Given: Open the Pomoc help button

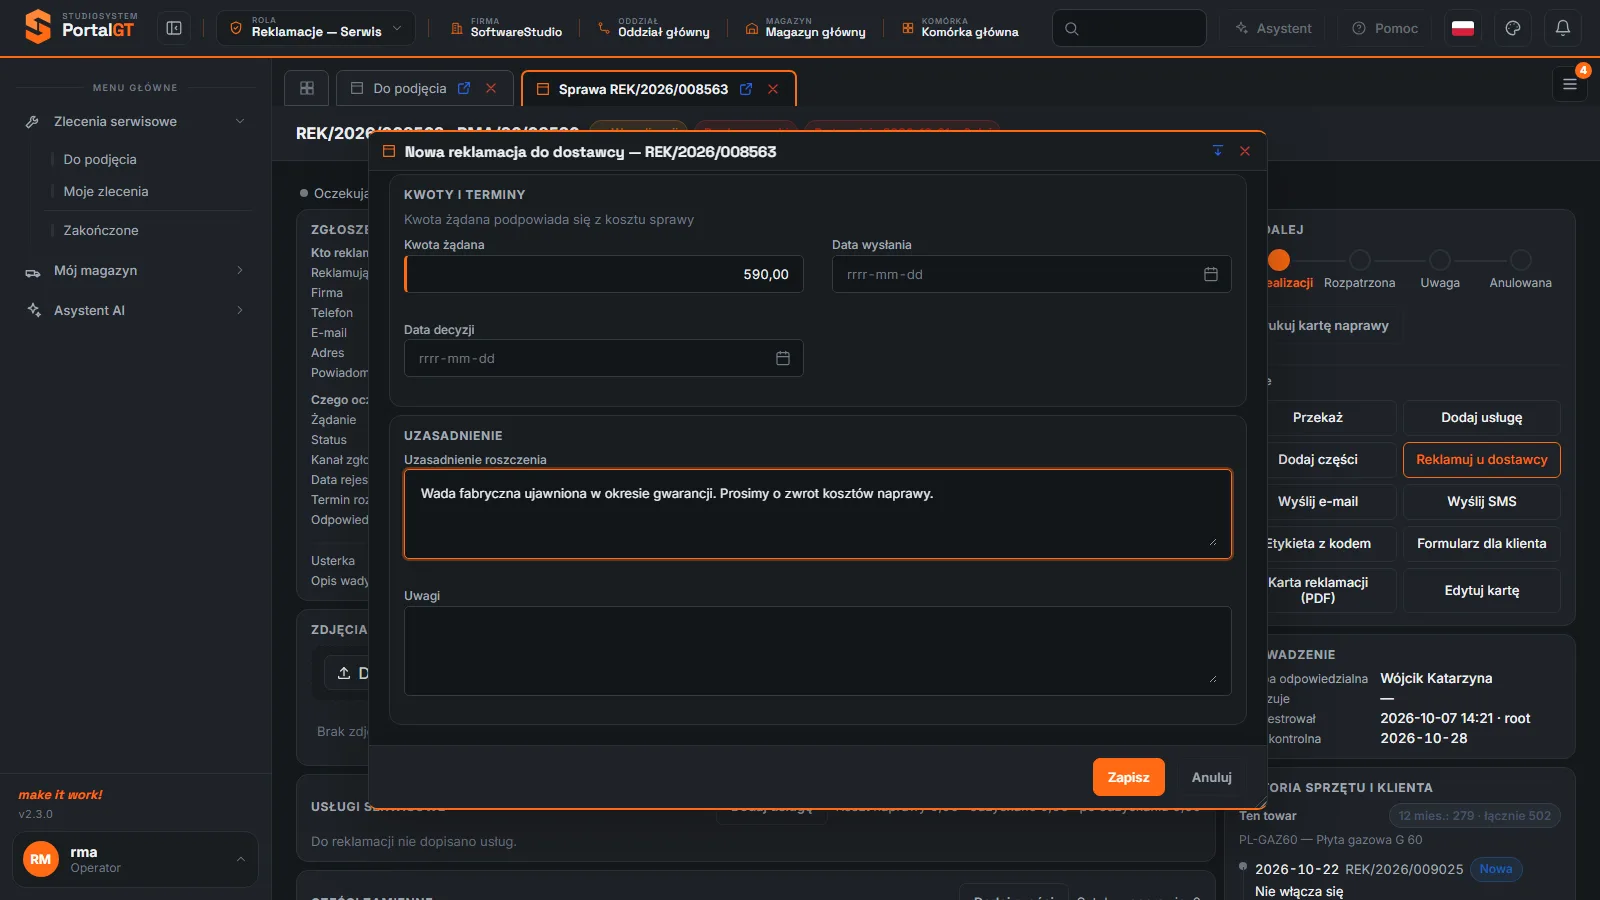Looking at the screenshot, I should (x=1385, y=28).
